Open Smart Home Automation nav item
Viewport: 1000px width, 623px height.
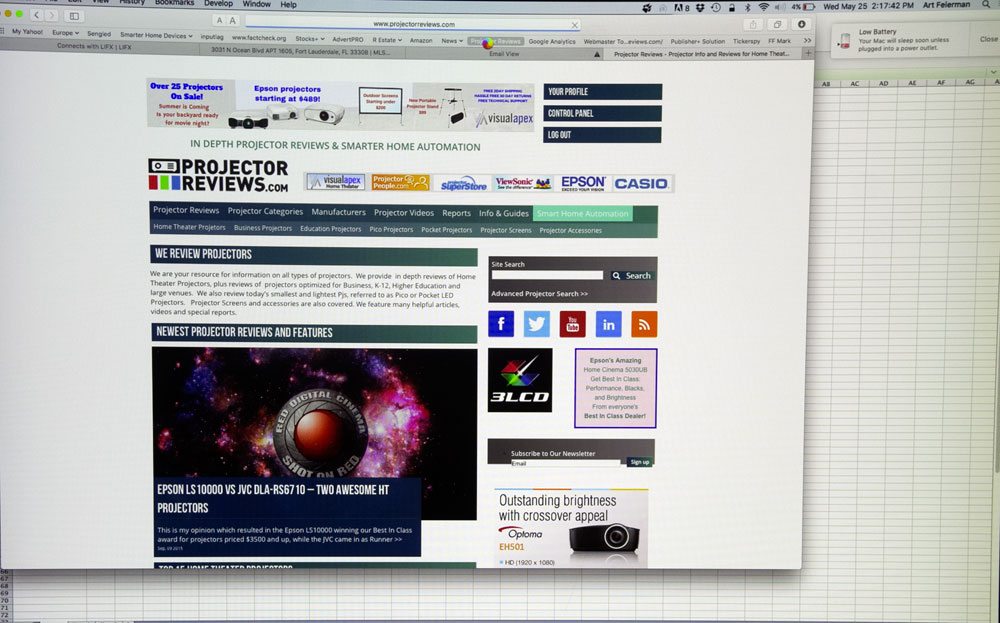coord(583,214)
